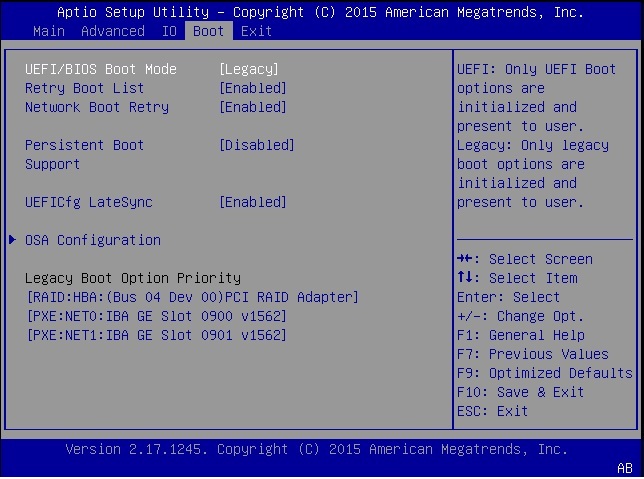Viewport: 644px width, 479px height.
Task: Click the AB indicator in bottom corner
Action: click(625, 468)
